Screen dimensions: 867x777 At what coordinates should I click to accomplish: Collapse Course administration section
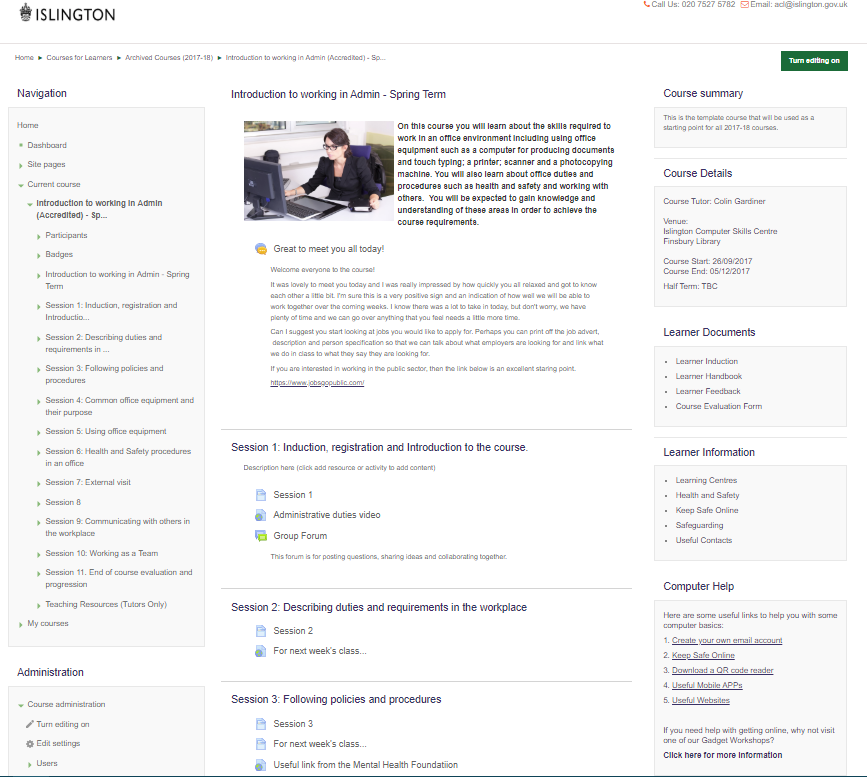(x=21, y=705)
